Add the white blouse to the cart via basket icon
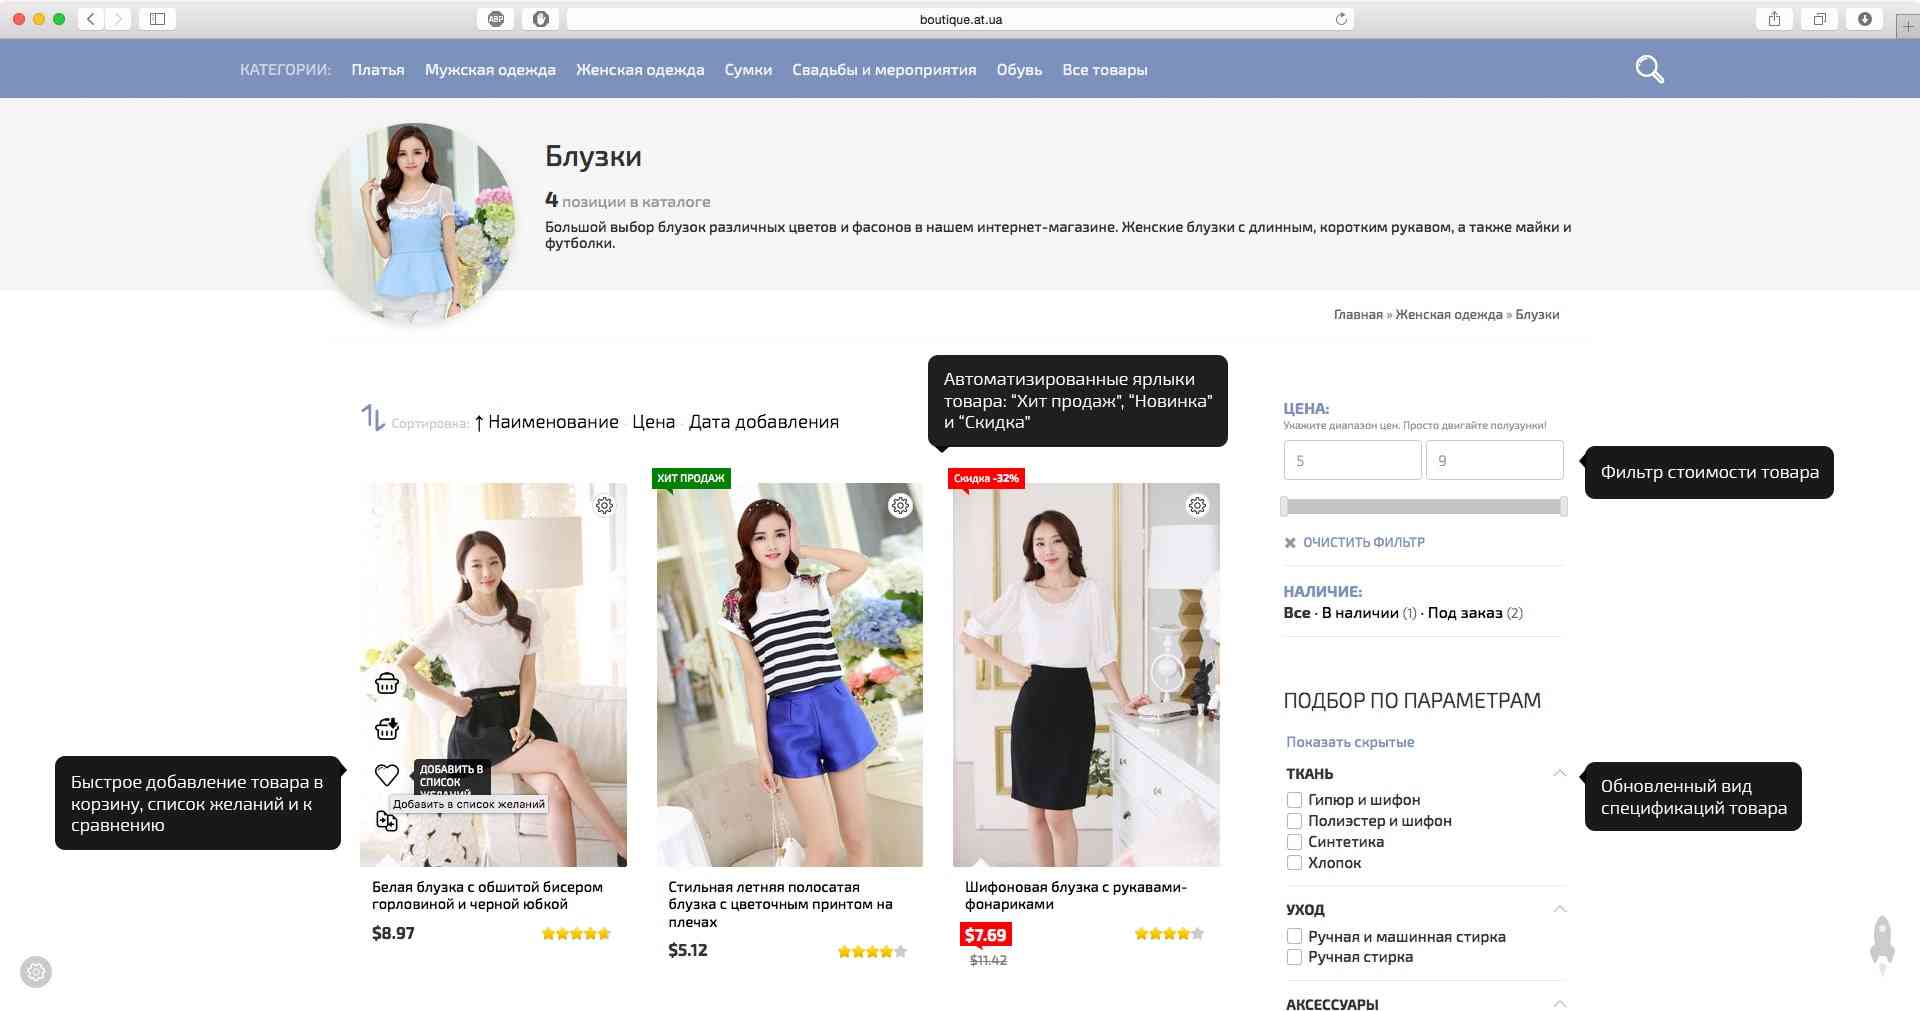Viewport: 1920px width, 1011px height. (387, 684)
